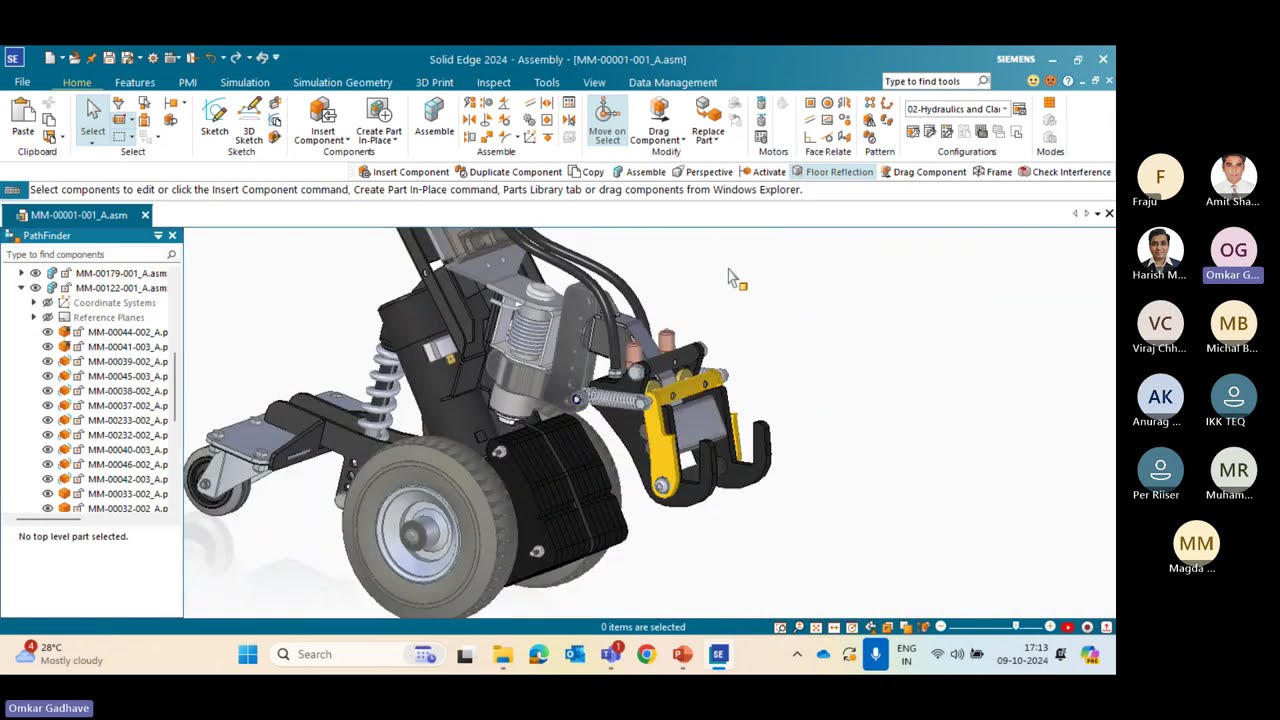Image resolution: width=1280 pixels, height=720 pixels.
Task: Hide part MM-00033-002_A using eye icon
Action: [47, 494]
